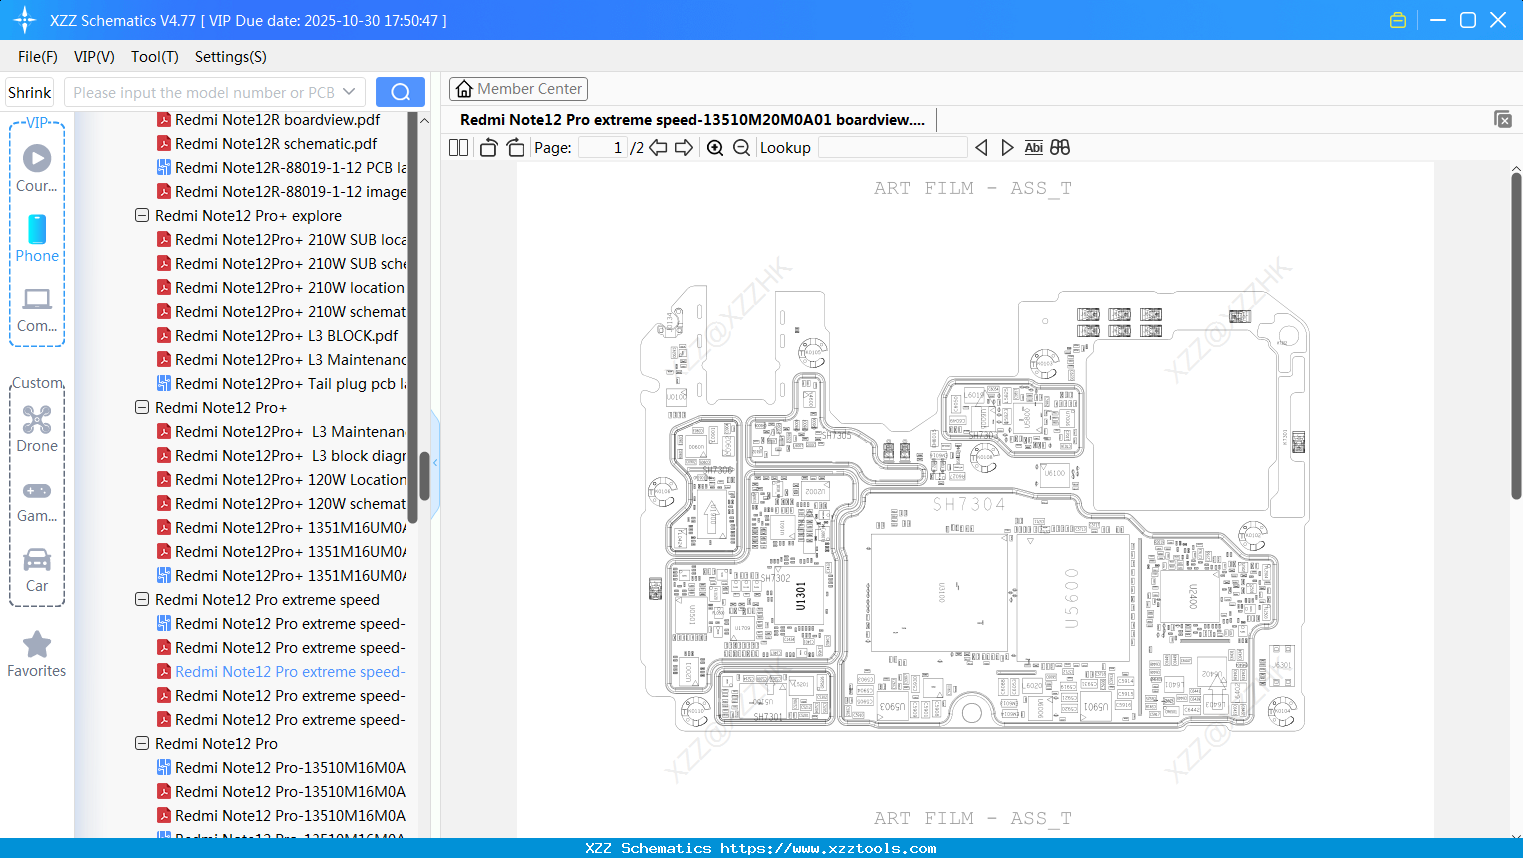Image resolution: width=1523 pixels, height=858 pixels.
Task: Activate the Shrink sidebar toggle
Action: pyautogui.click(x=29, y=91)
